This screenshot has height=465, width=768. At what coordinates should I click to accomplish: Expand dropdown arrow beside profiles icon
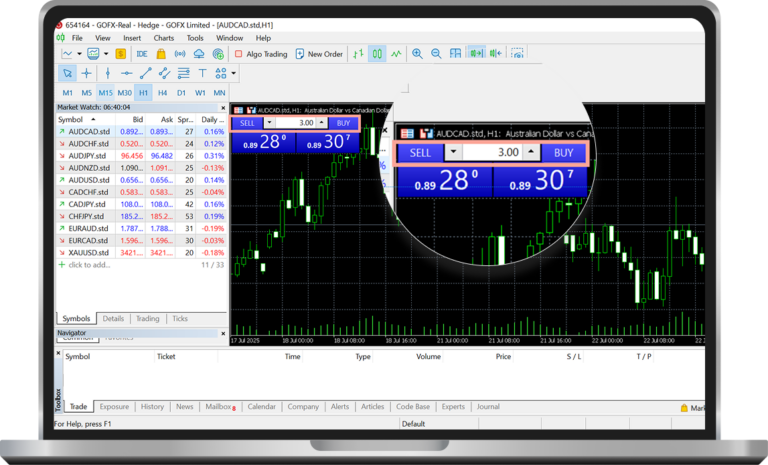106,54
